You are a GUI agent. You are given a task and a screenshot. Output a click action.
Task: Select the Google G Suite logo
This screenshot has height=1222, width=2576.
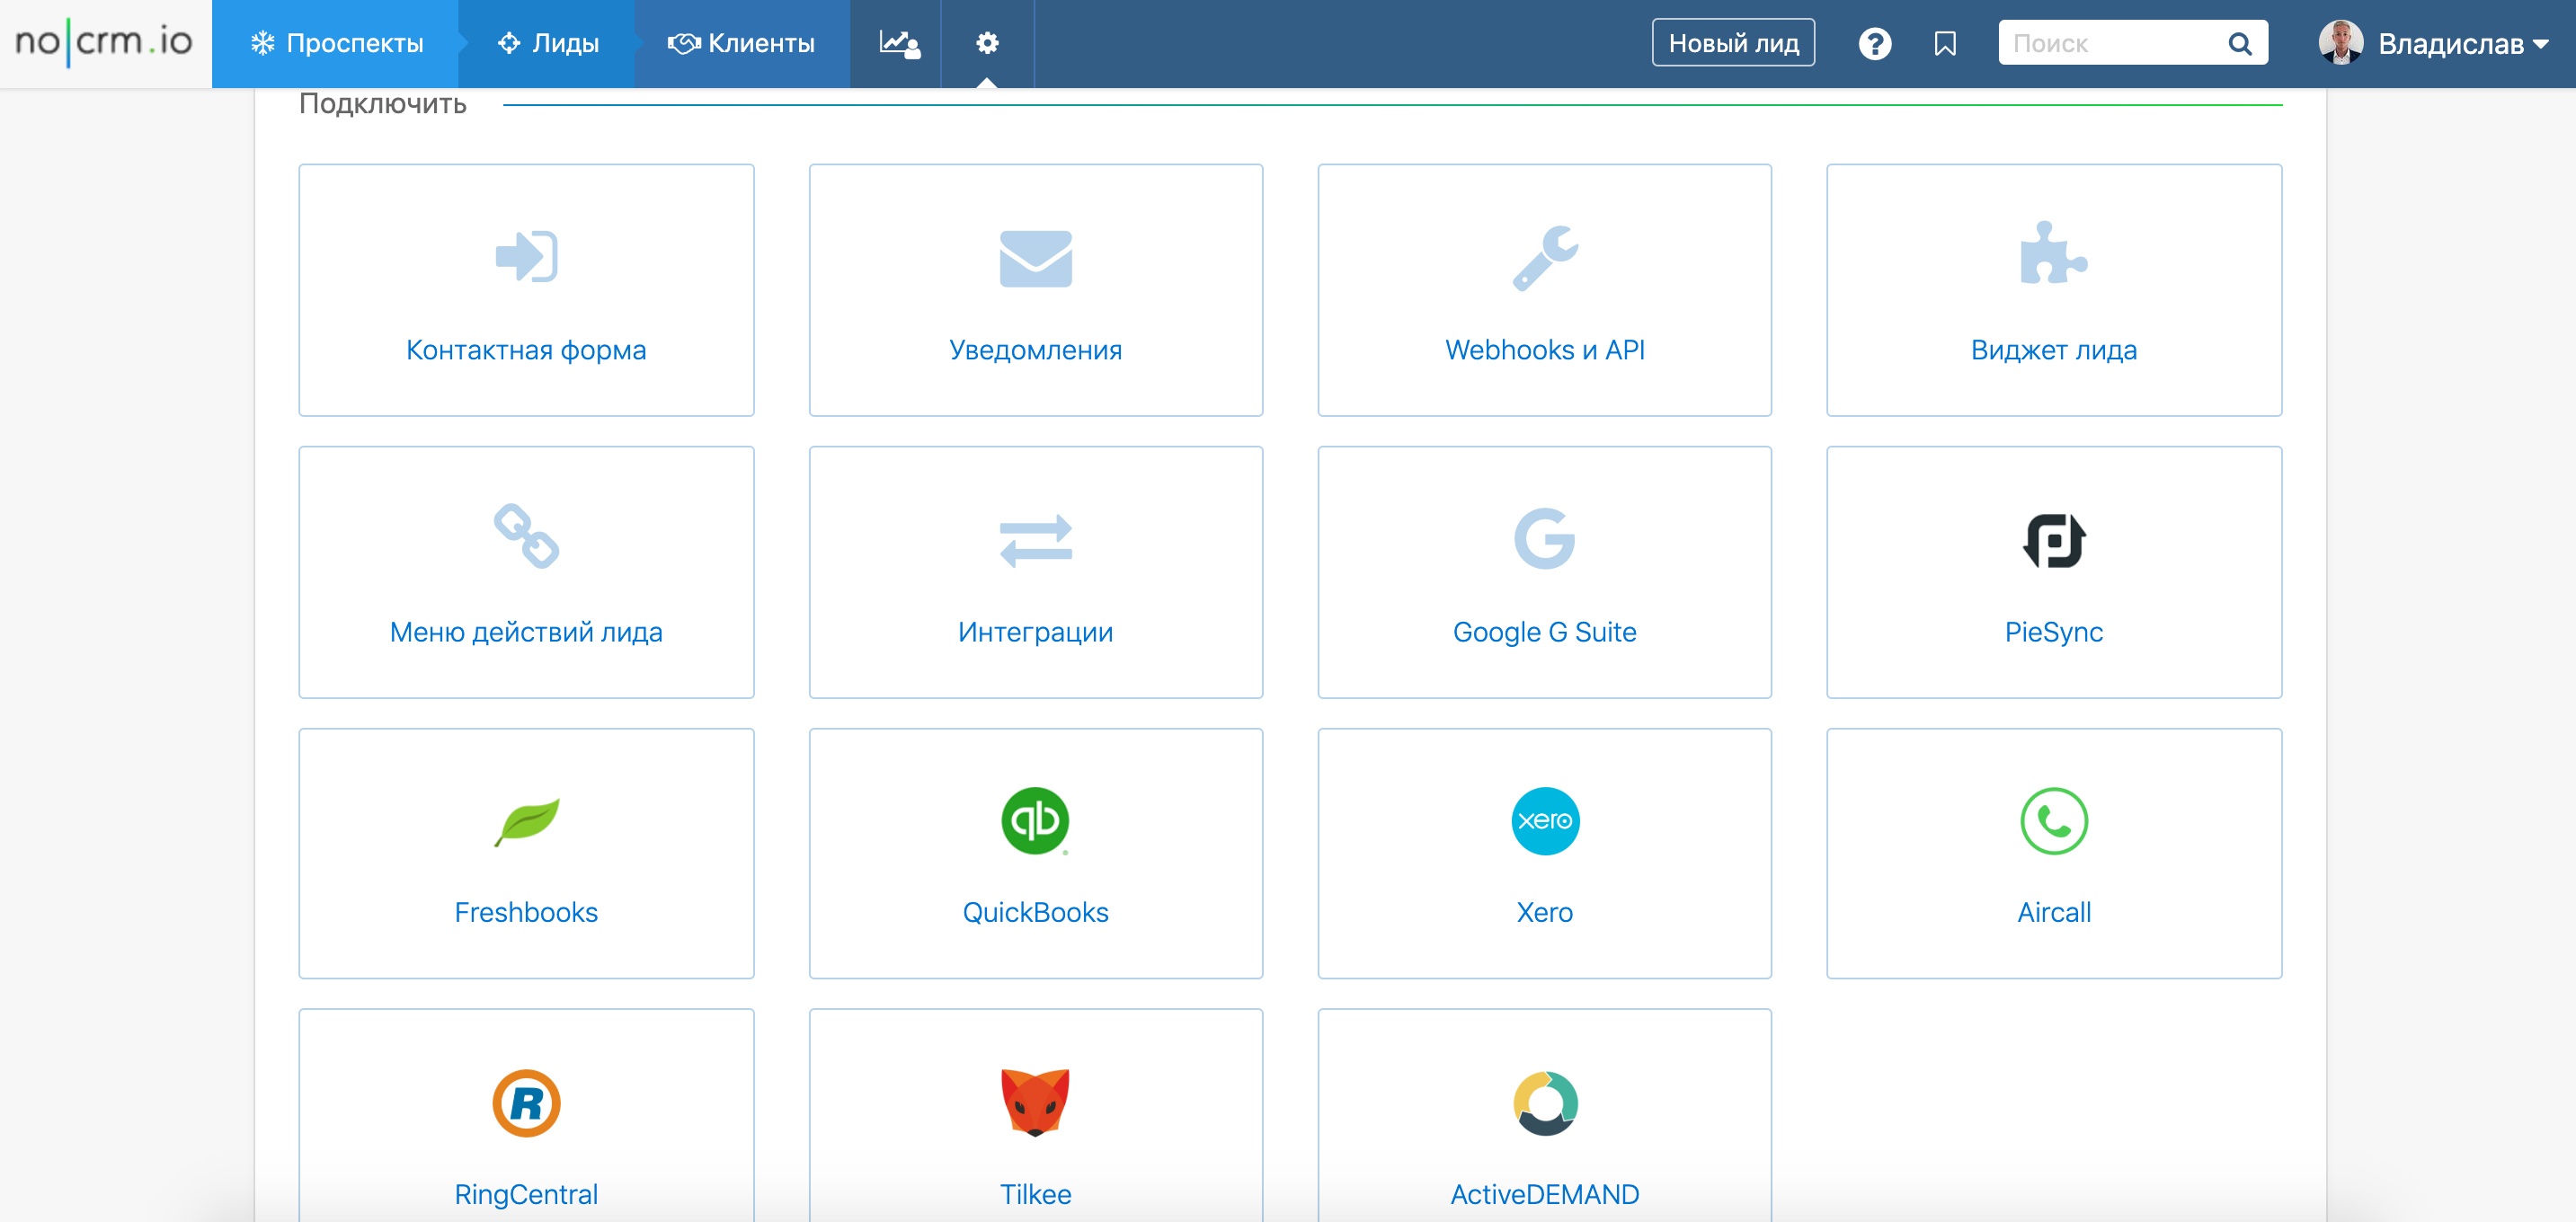pos(1544,538)
